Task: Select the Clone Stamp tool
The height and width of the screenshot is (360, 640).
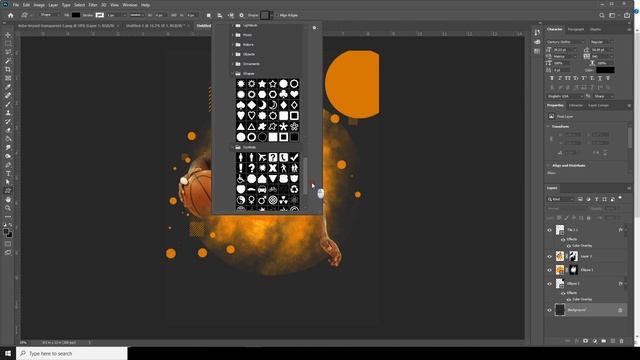Action: [8, 113]
